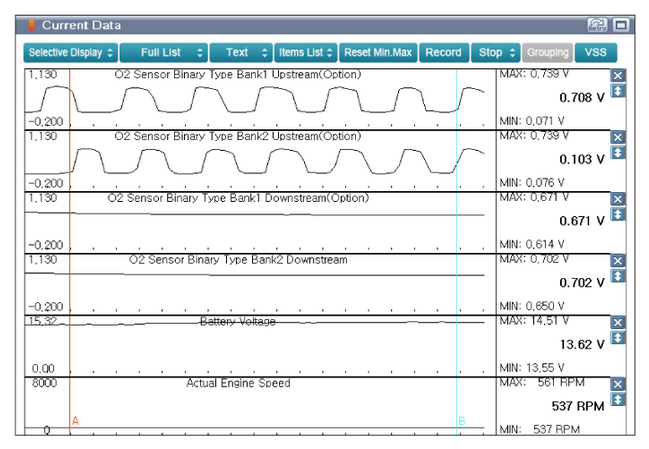Viewport: 649px width, 449px height.
Task: Open the Full List dropdown
Action: (163, 53)
